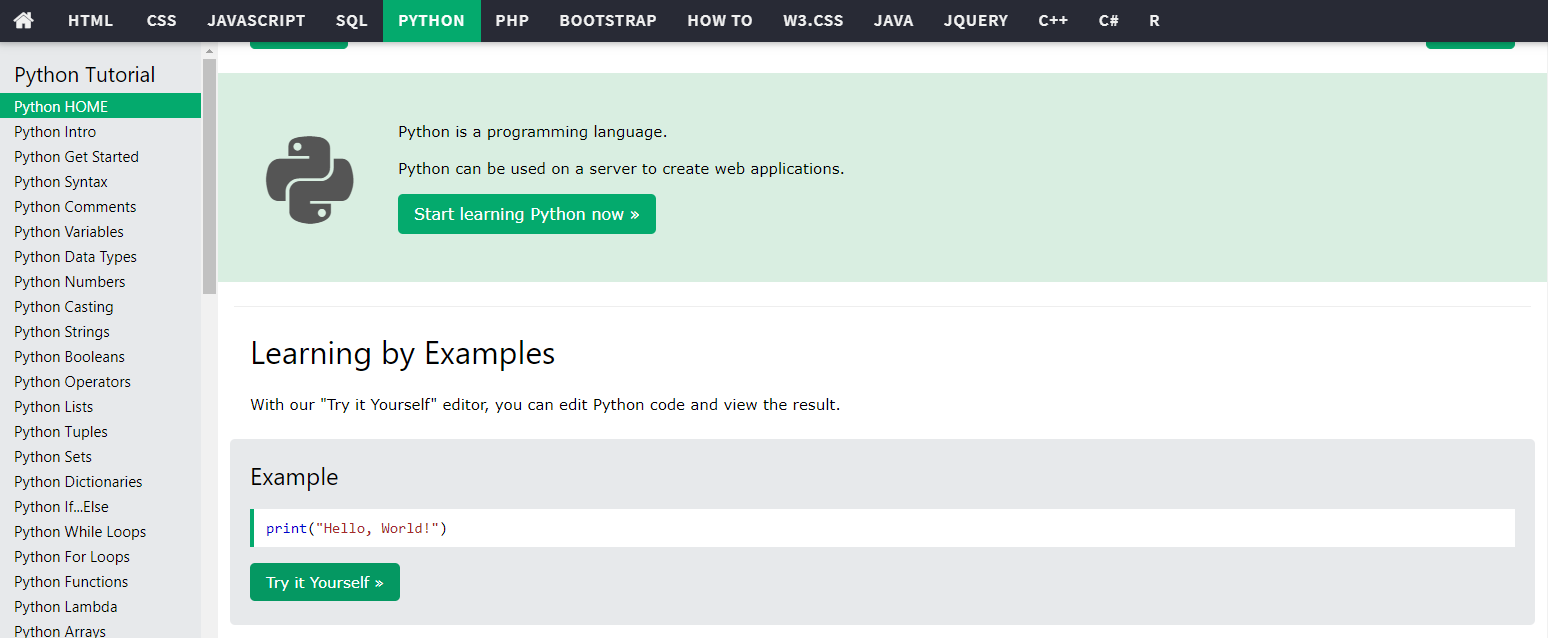The image size is (1548, 638).
Task: Open the HTML tutorial tab
Action: [x=91, y=20]
